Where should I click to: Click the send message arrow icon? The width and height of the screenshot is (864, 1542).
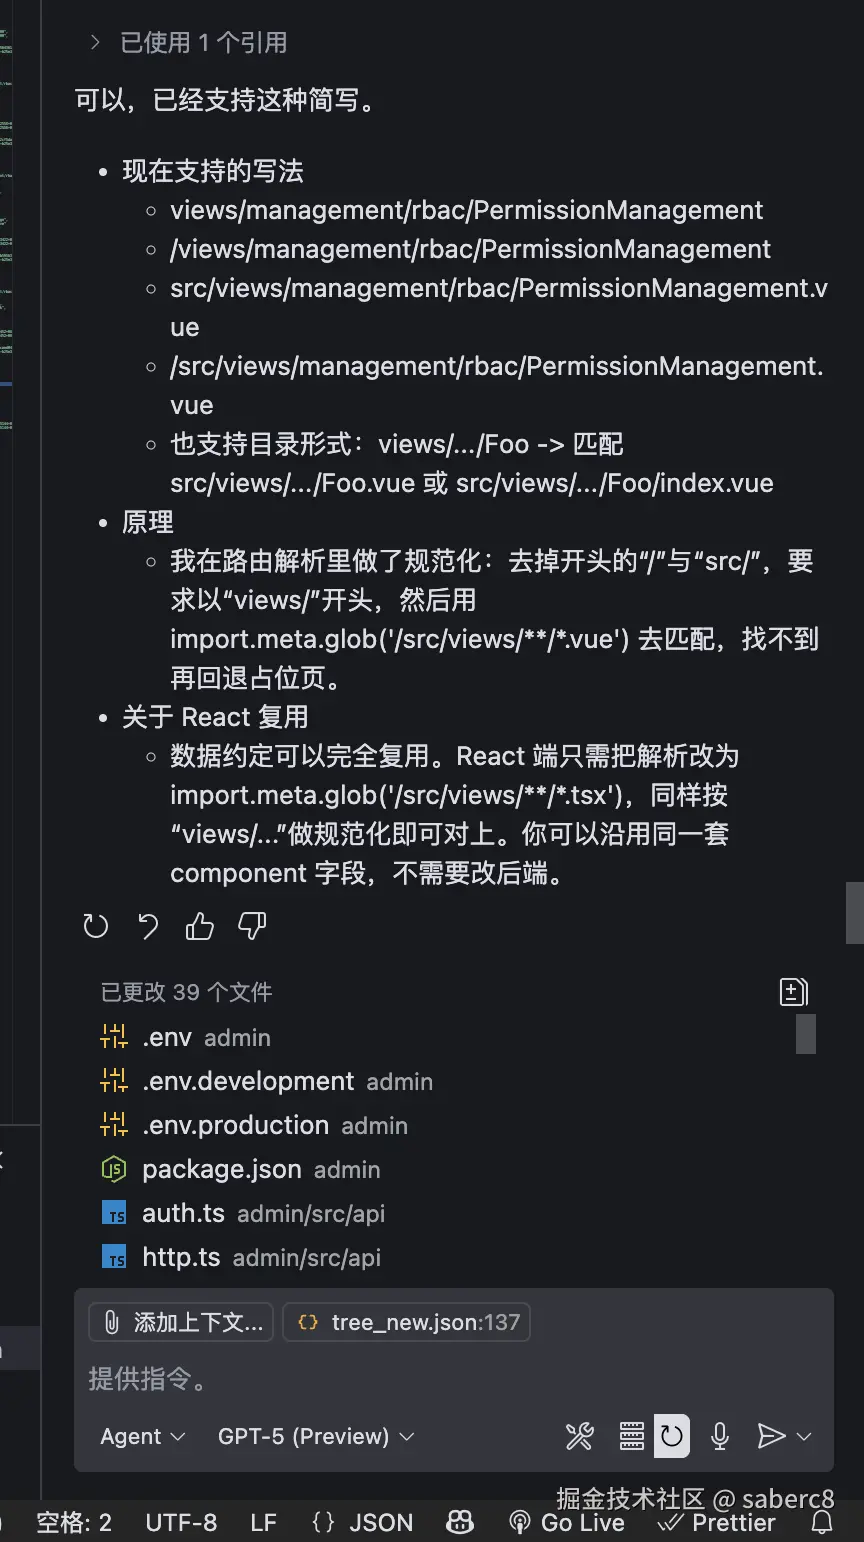pos(771,1437)
